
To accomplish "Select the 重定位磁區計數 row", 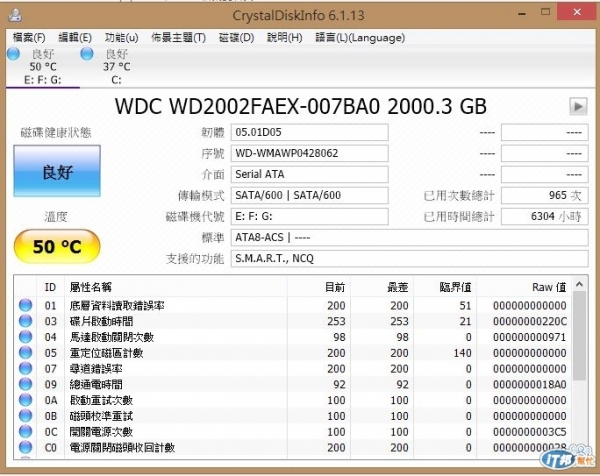I will pyautogui.click(x=293, y=352).
